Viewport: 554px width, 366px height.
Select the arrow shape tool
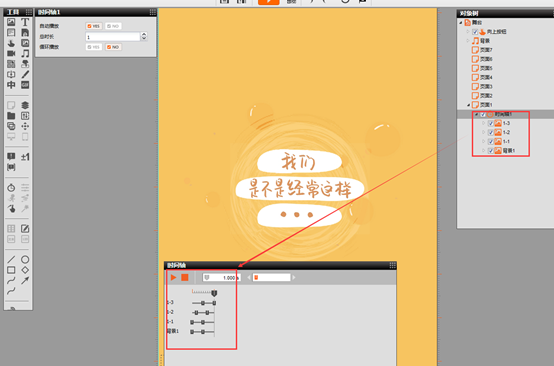click(25, 281)
